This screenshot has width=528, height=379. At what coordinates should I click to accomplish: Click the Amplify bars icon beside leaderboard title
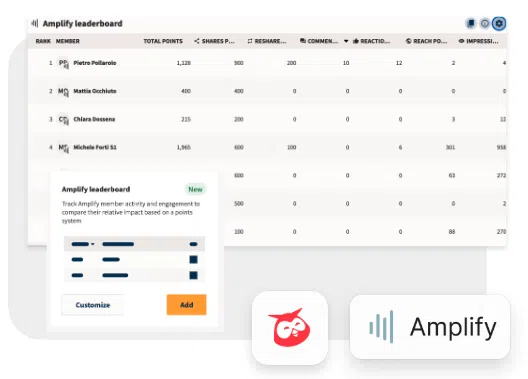tap(34, 23)
